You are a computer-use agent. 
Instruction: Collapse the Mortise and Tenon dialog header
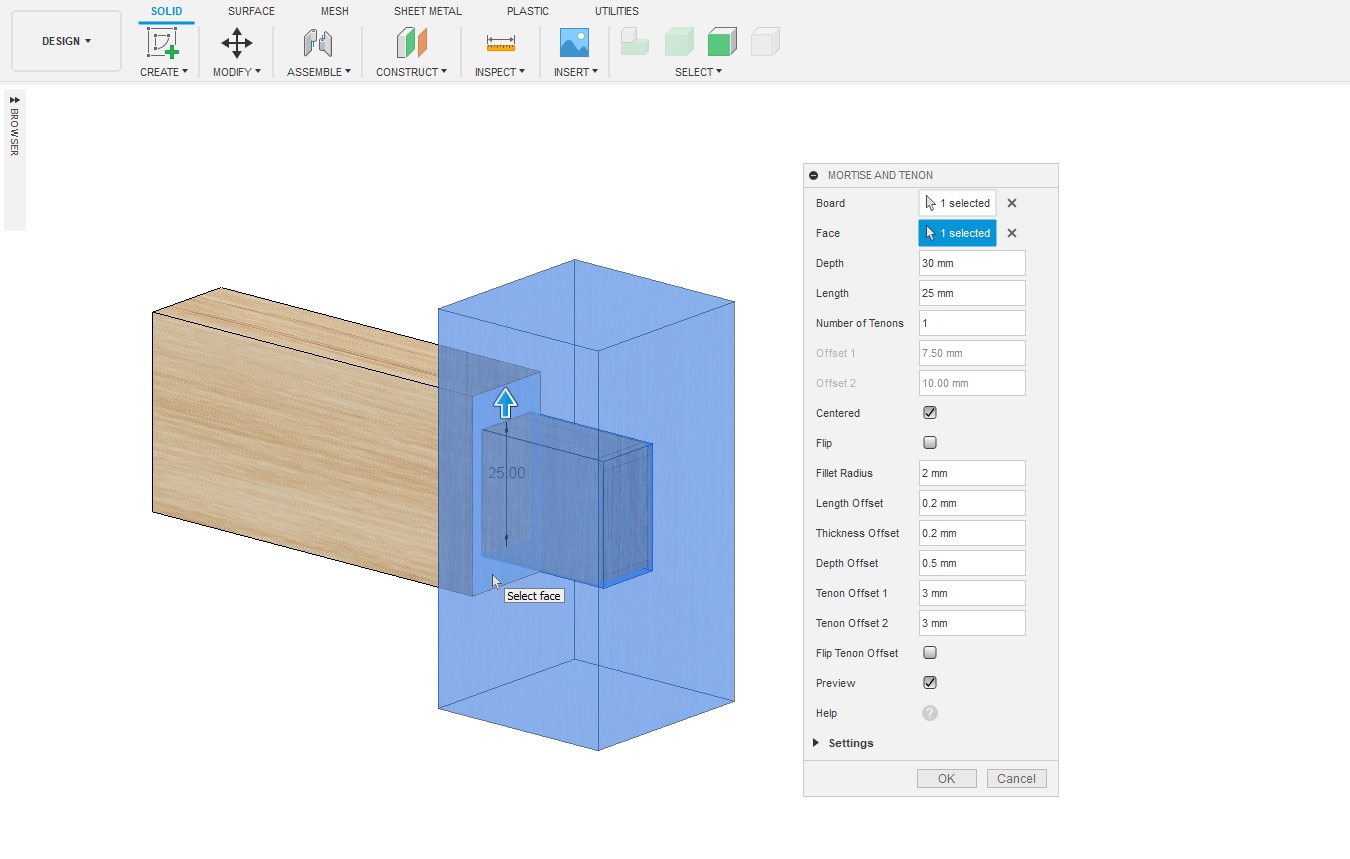click(x=814, y=175)
